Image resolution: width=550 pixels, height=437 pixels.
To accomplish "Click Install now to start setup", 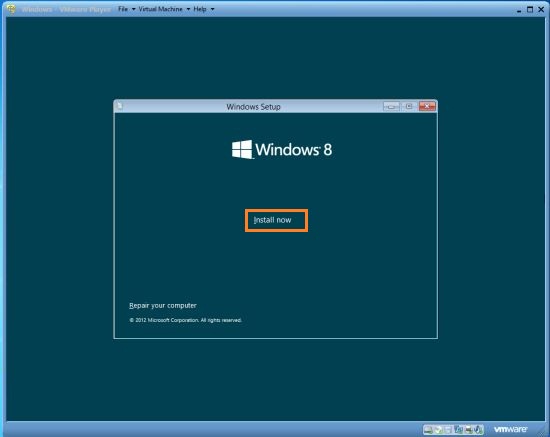I will pos(276,221).
